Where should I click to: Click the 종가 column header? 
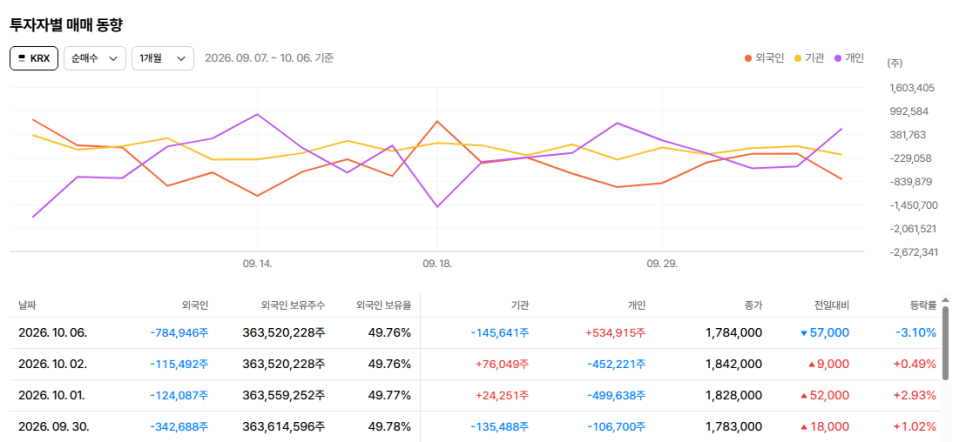tap(753, 305)
